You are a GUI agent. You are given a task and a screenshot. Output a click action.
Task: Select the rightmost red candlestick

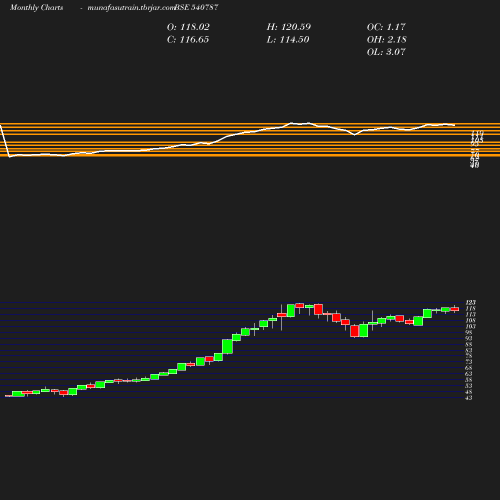click(x=455, y=309)
